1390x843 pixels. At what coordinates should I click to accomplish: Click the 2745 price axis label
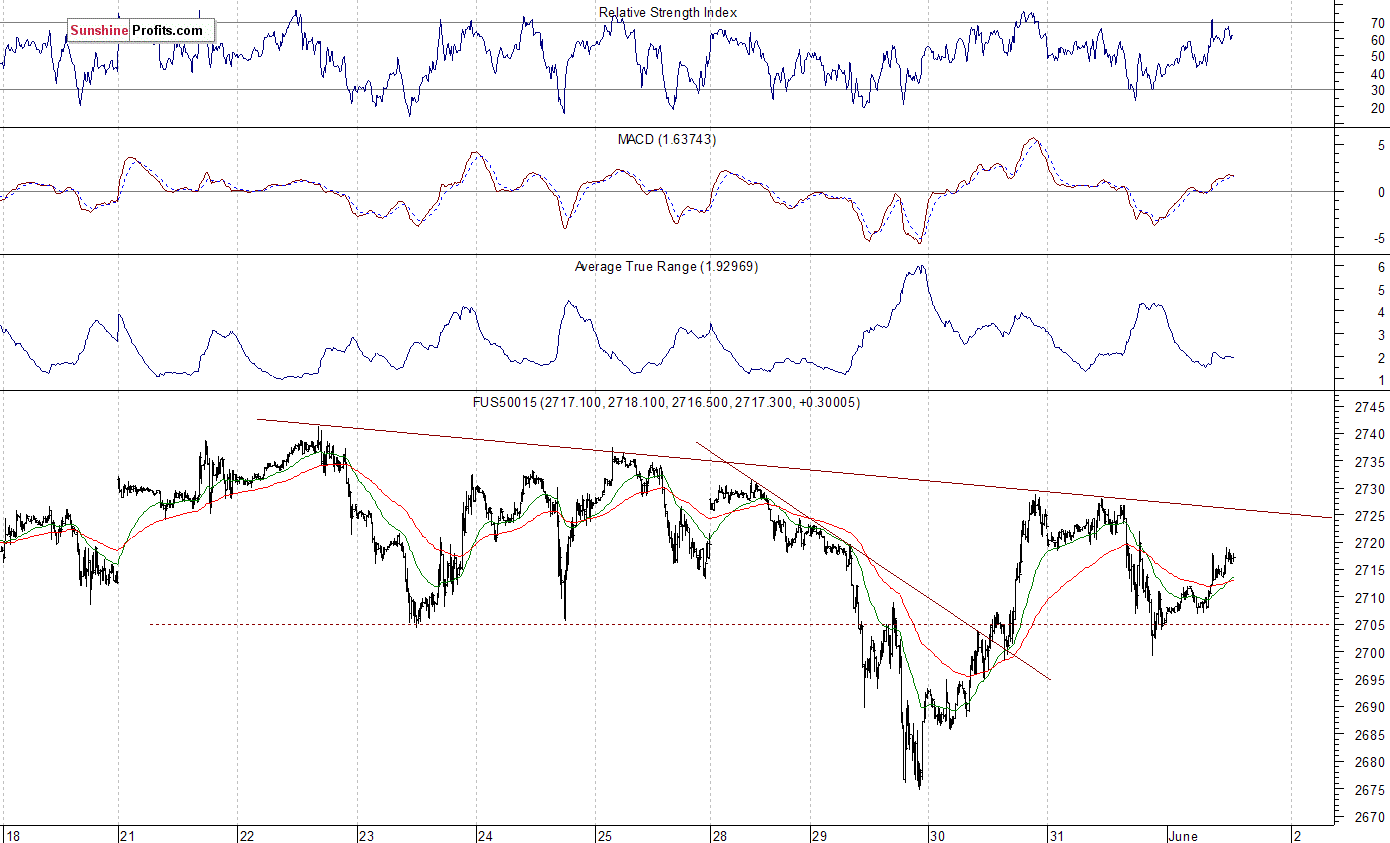pyautogui.click(x=1371, y=408)
